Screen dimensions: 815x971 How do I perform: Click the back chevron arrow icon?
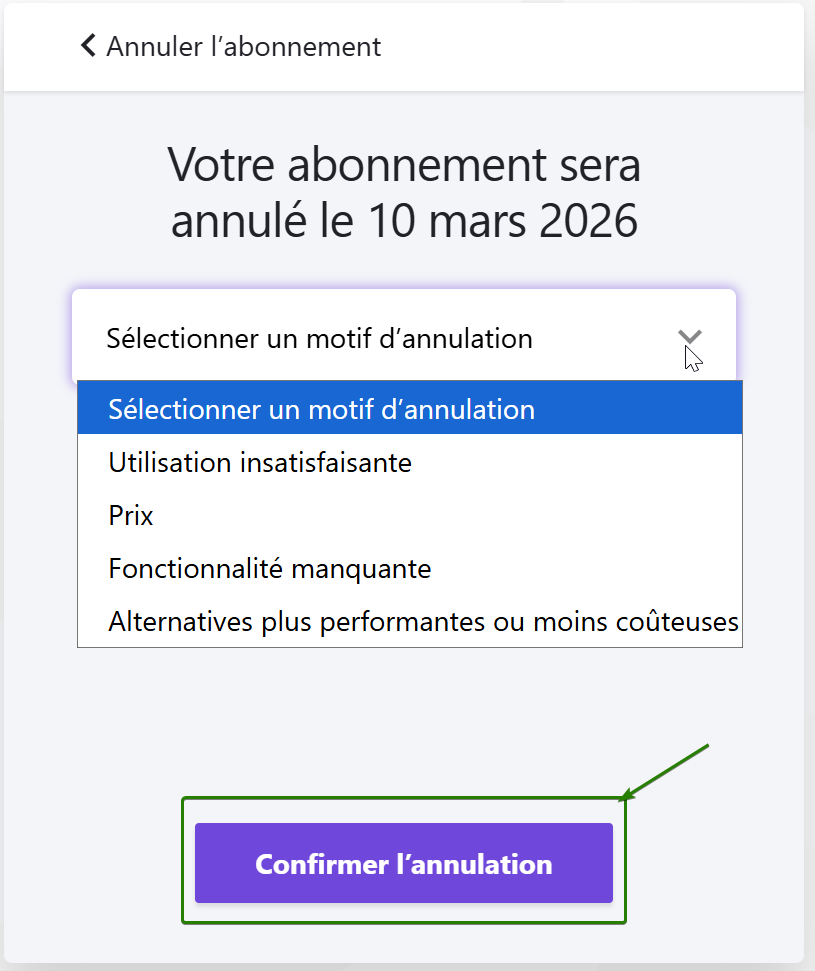pyautogui.click(x=89, y=46)
